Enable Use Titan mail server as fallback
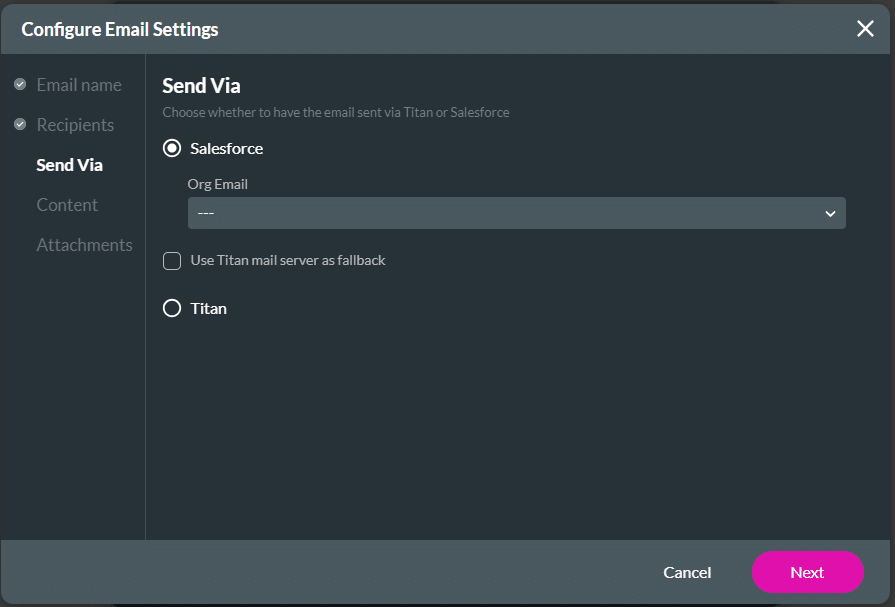This screenshot has width=895, height=607. (172, 261)
